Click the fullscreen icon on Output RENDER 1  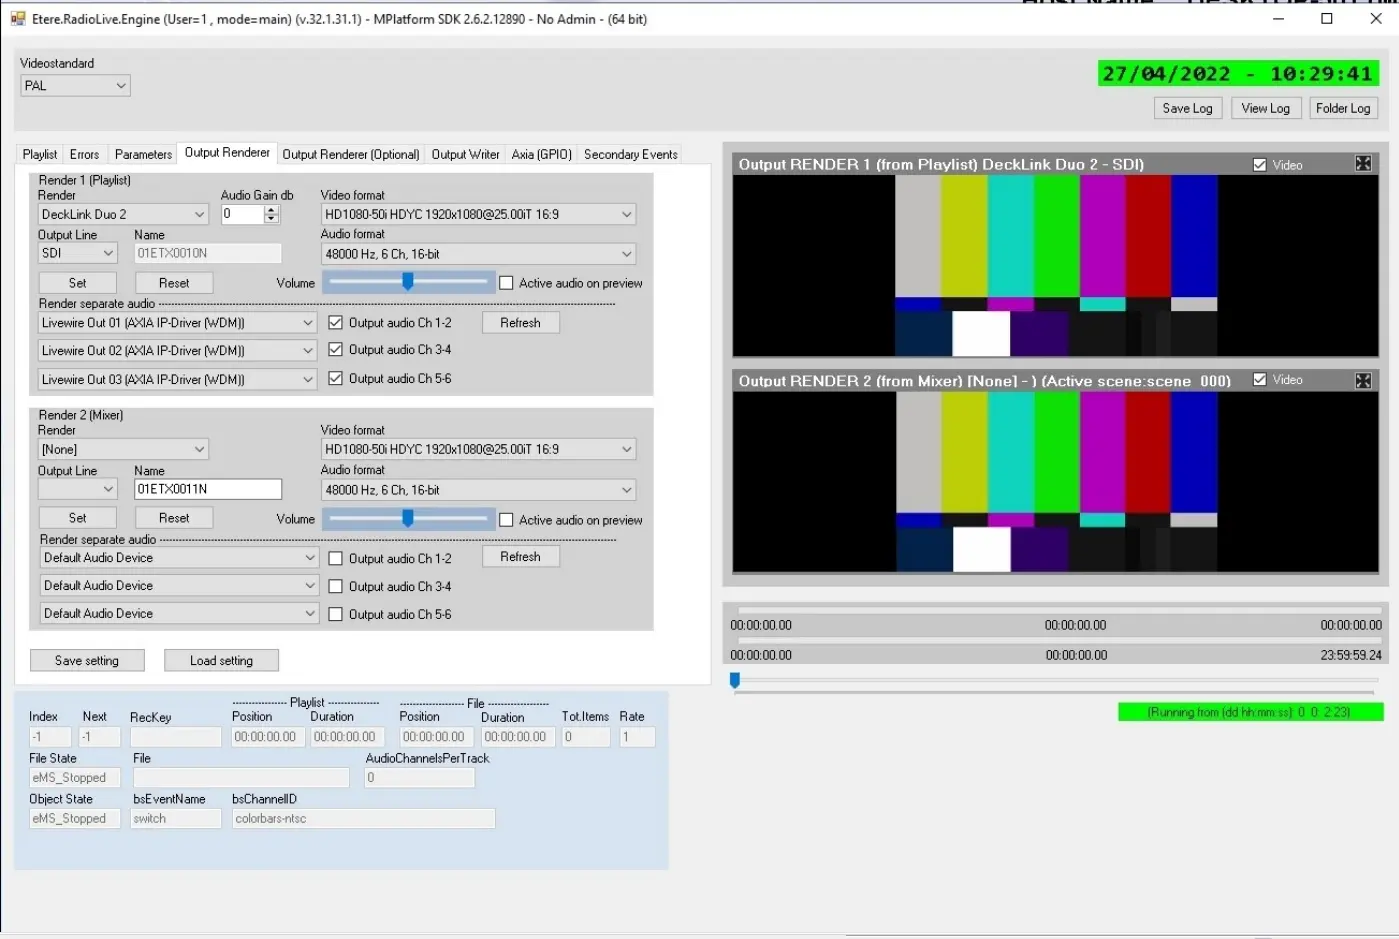pyautogui.click(x=1363, y=164)
